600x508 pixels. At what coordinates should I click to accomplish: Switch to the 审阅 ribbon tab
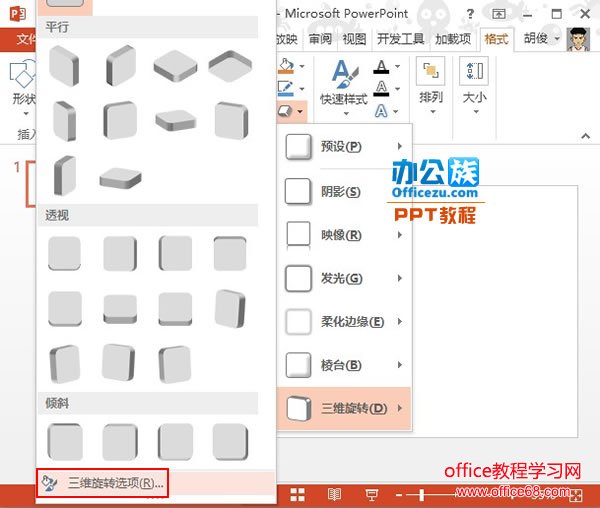coord(320,39)
